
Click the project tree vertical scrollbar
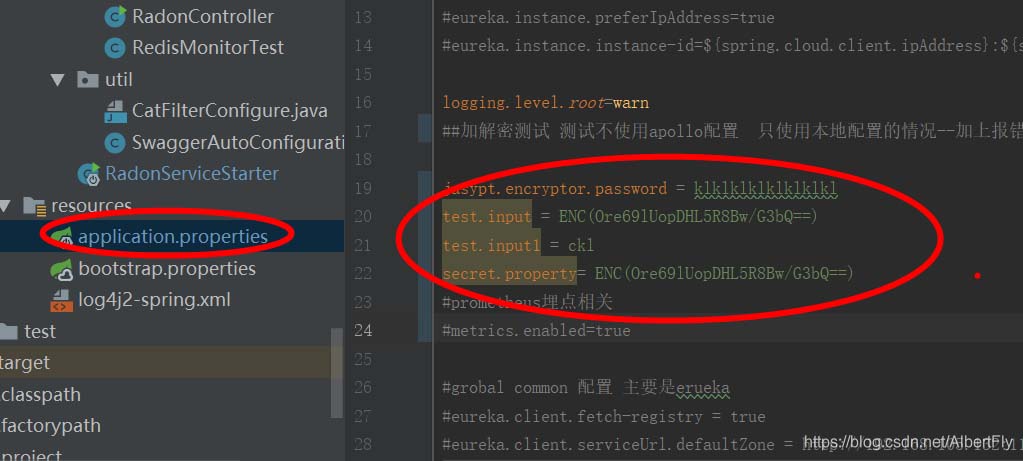(x=337, y=372)
